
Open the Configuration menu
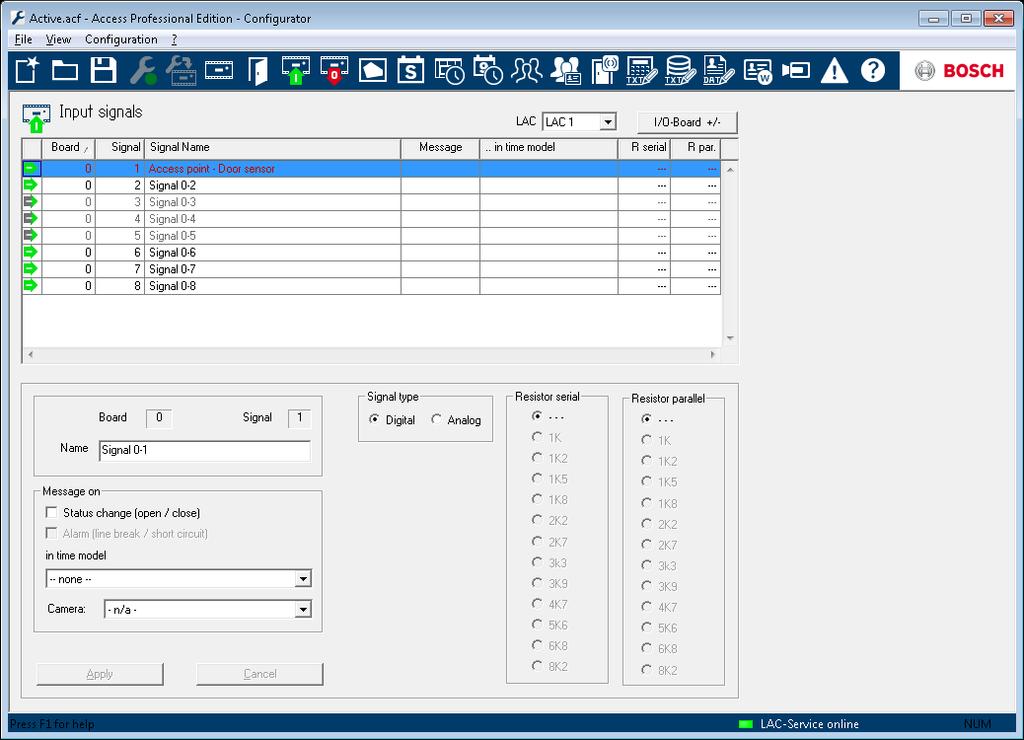click(121, 39)
